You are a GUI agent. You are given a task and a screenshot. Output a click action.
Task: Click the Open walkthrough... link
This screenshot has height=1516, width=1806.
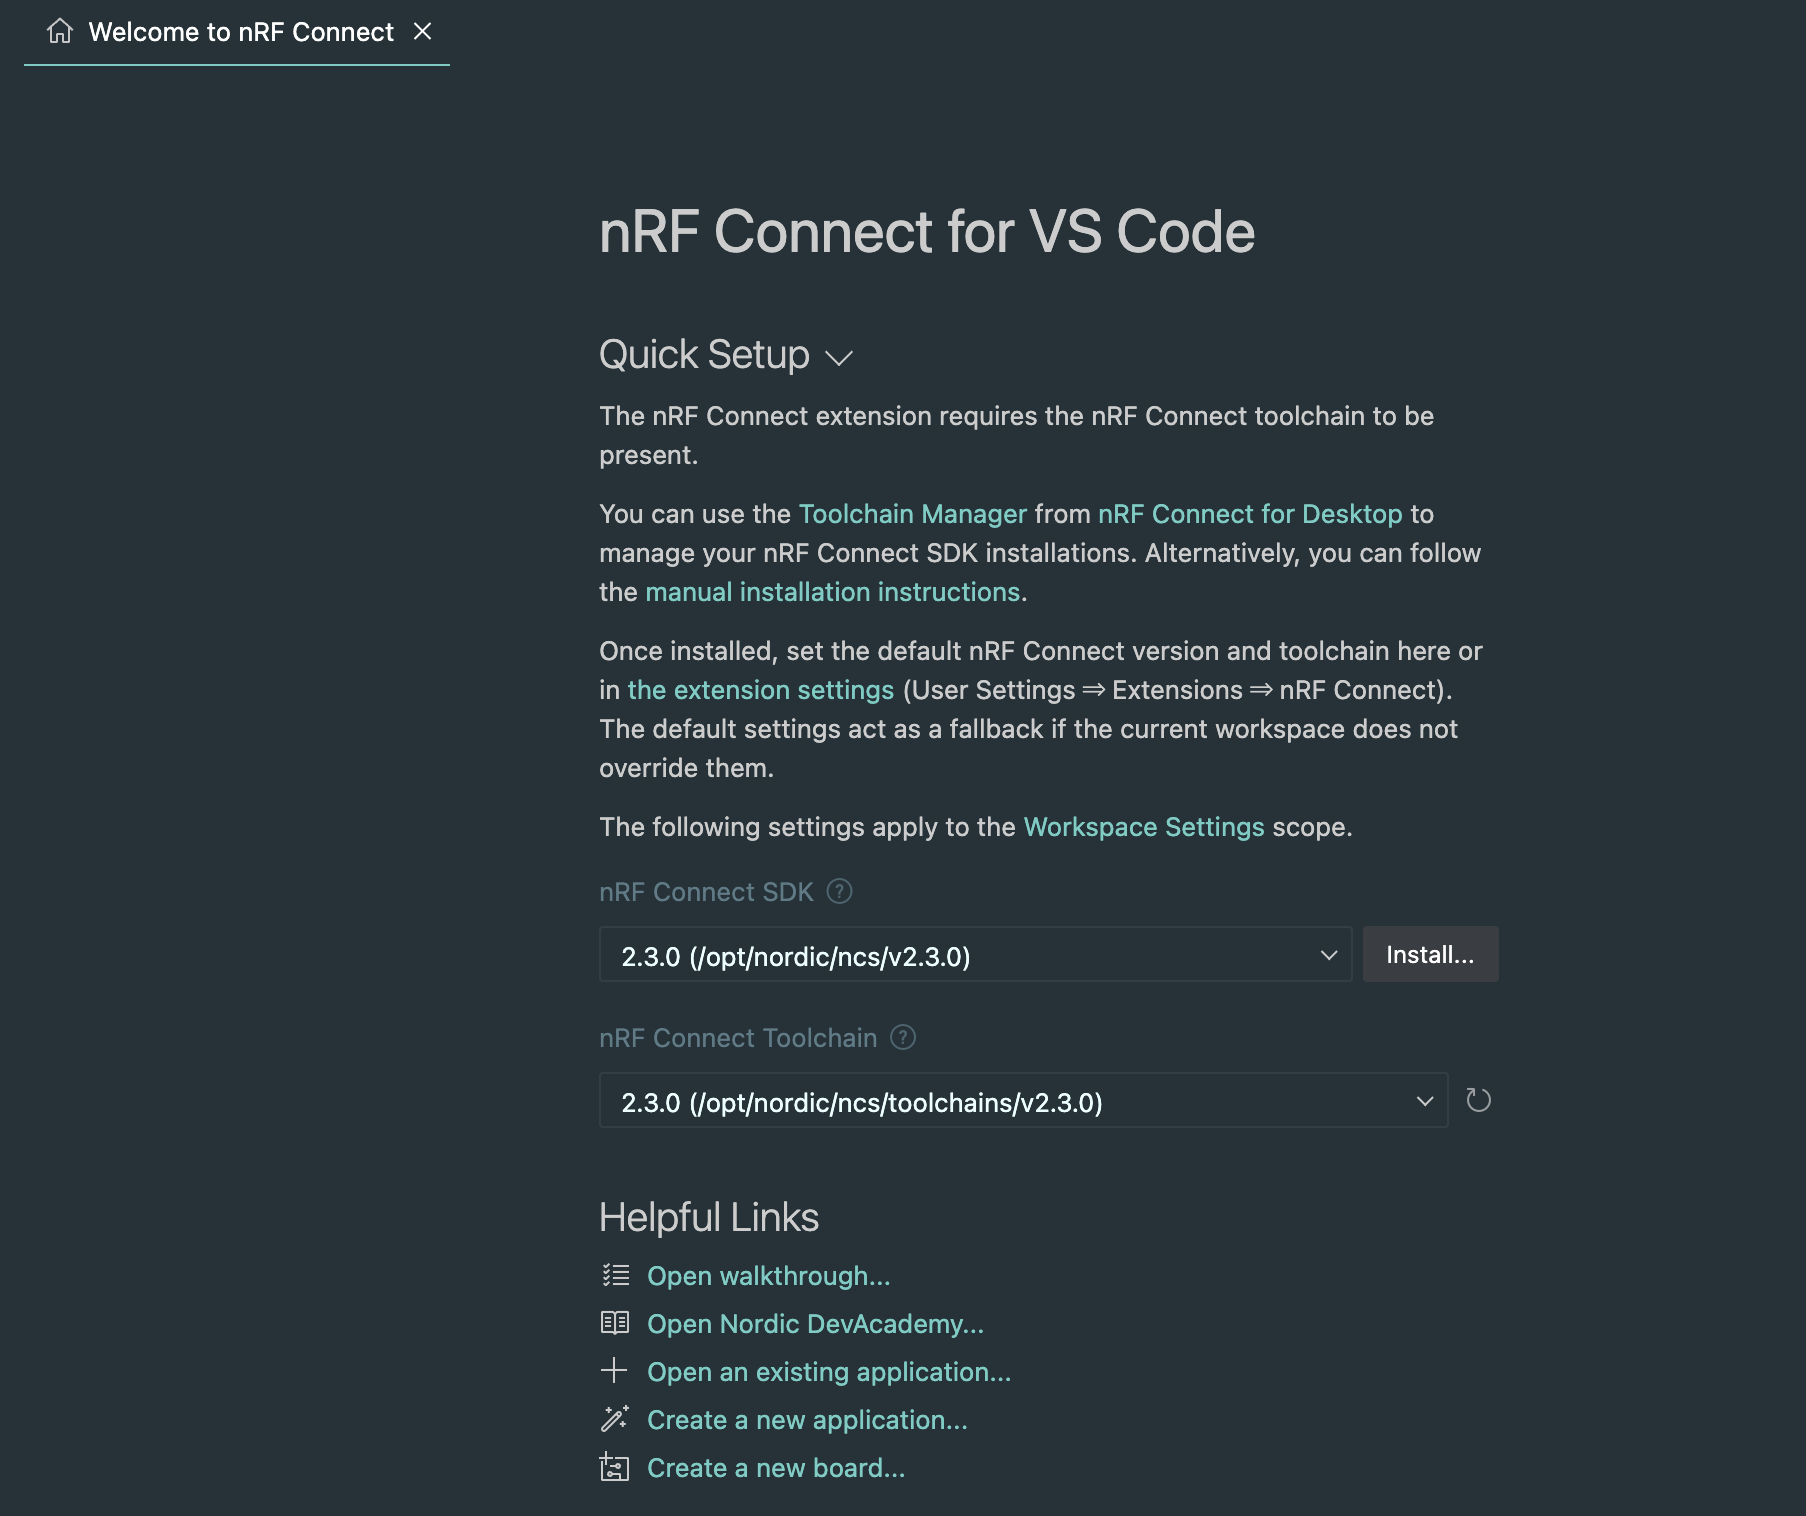click(x=768, y=1276)
